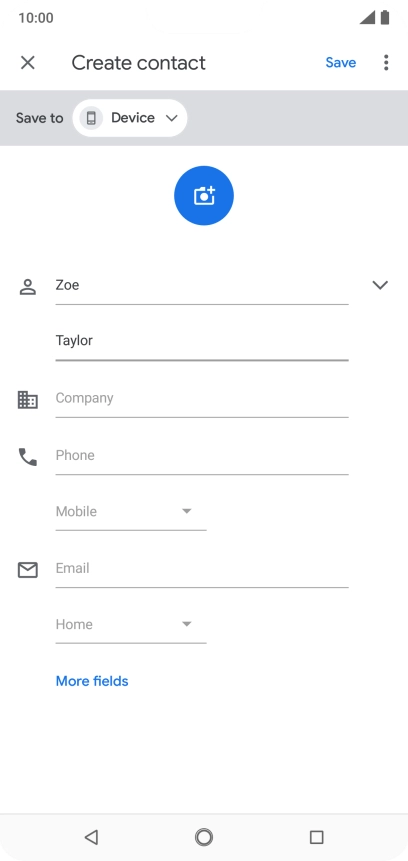This screenshot has width=408, height=861.
Task: Select the first name field containing Zoe
Action: click(x=202, y=286)
